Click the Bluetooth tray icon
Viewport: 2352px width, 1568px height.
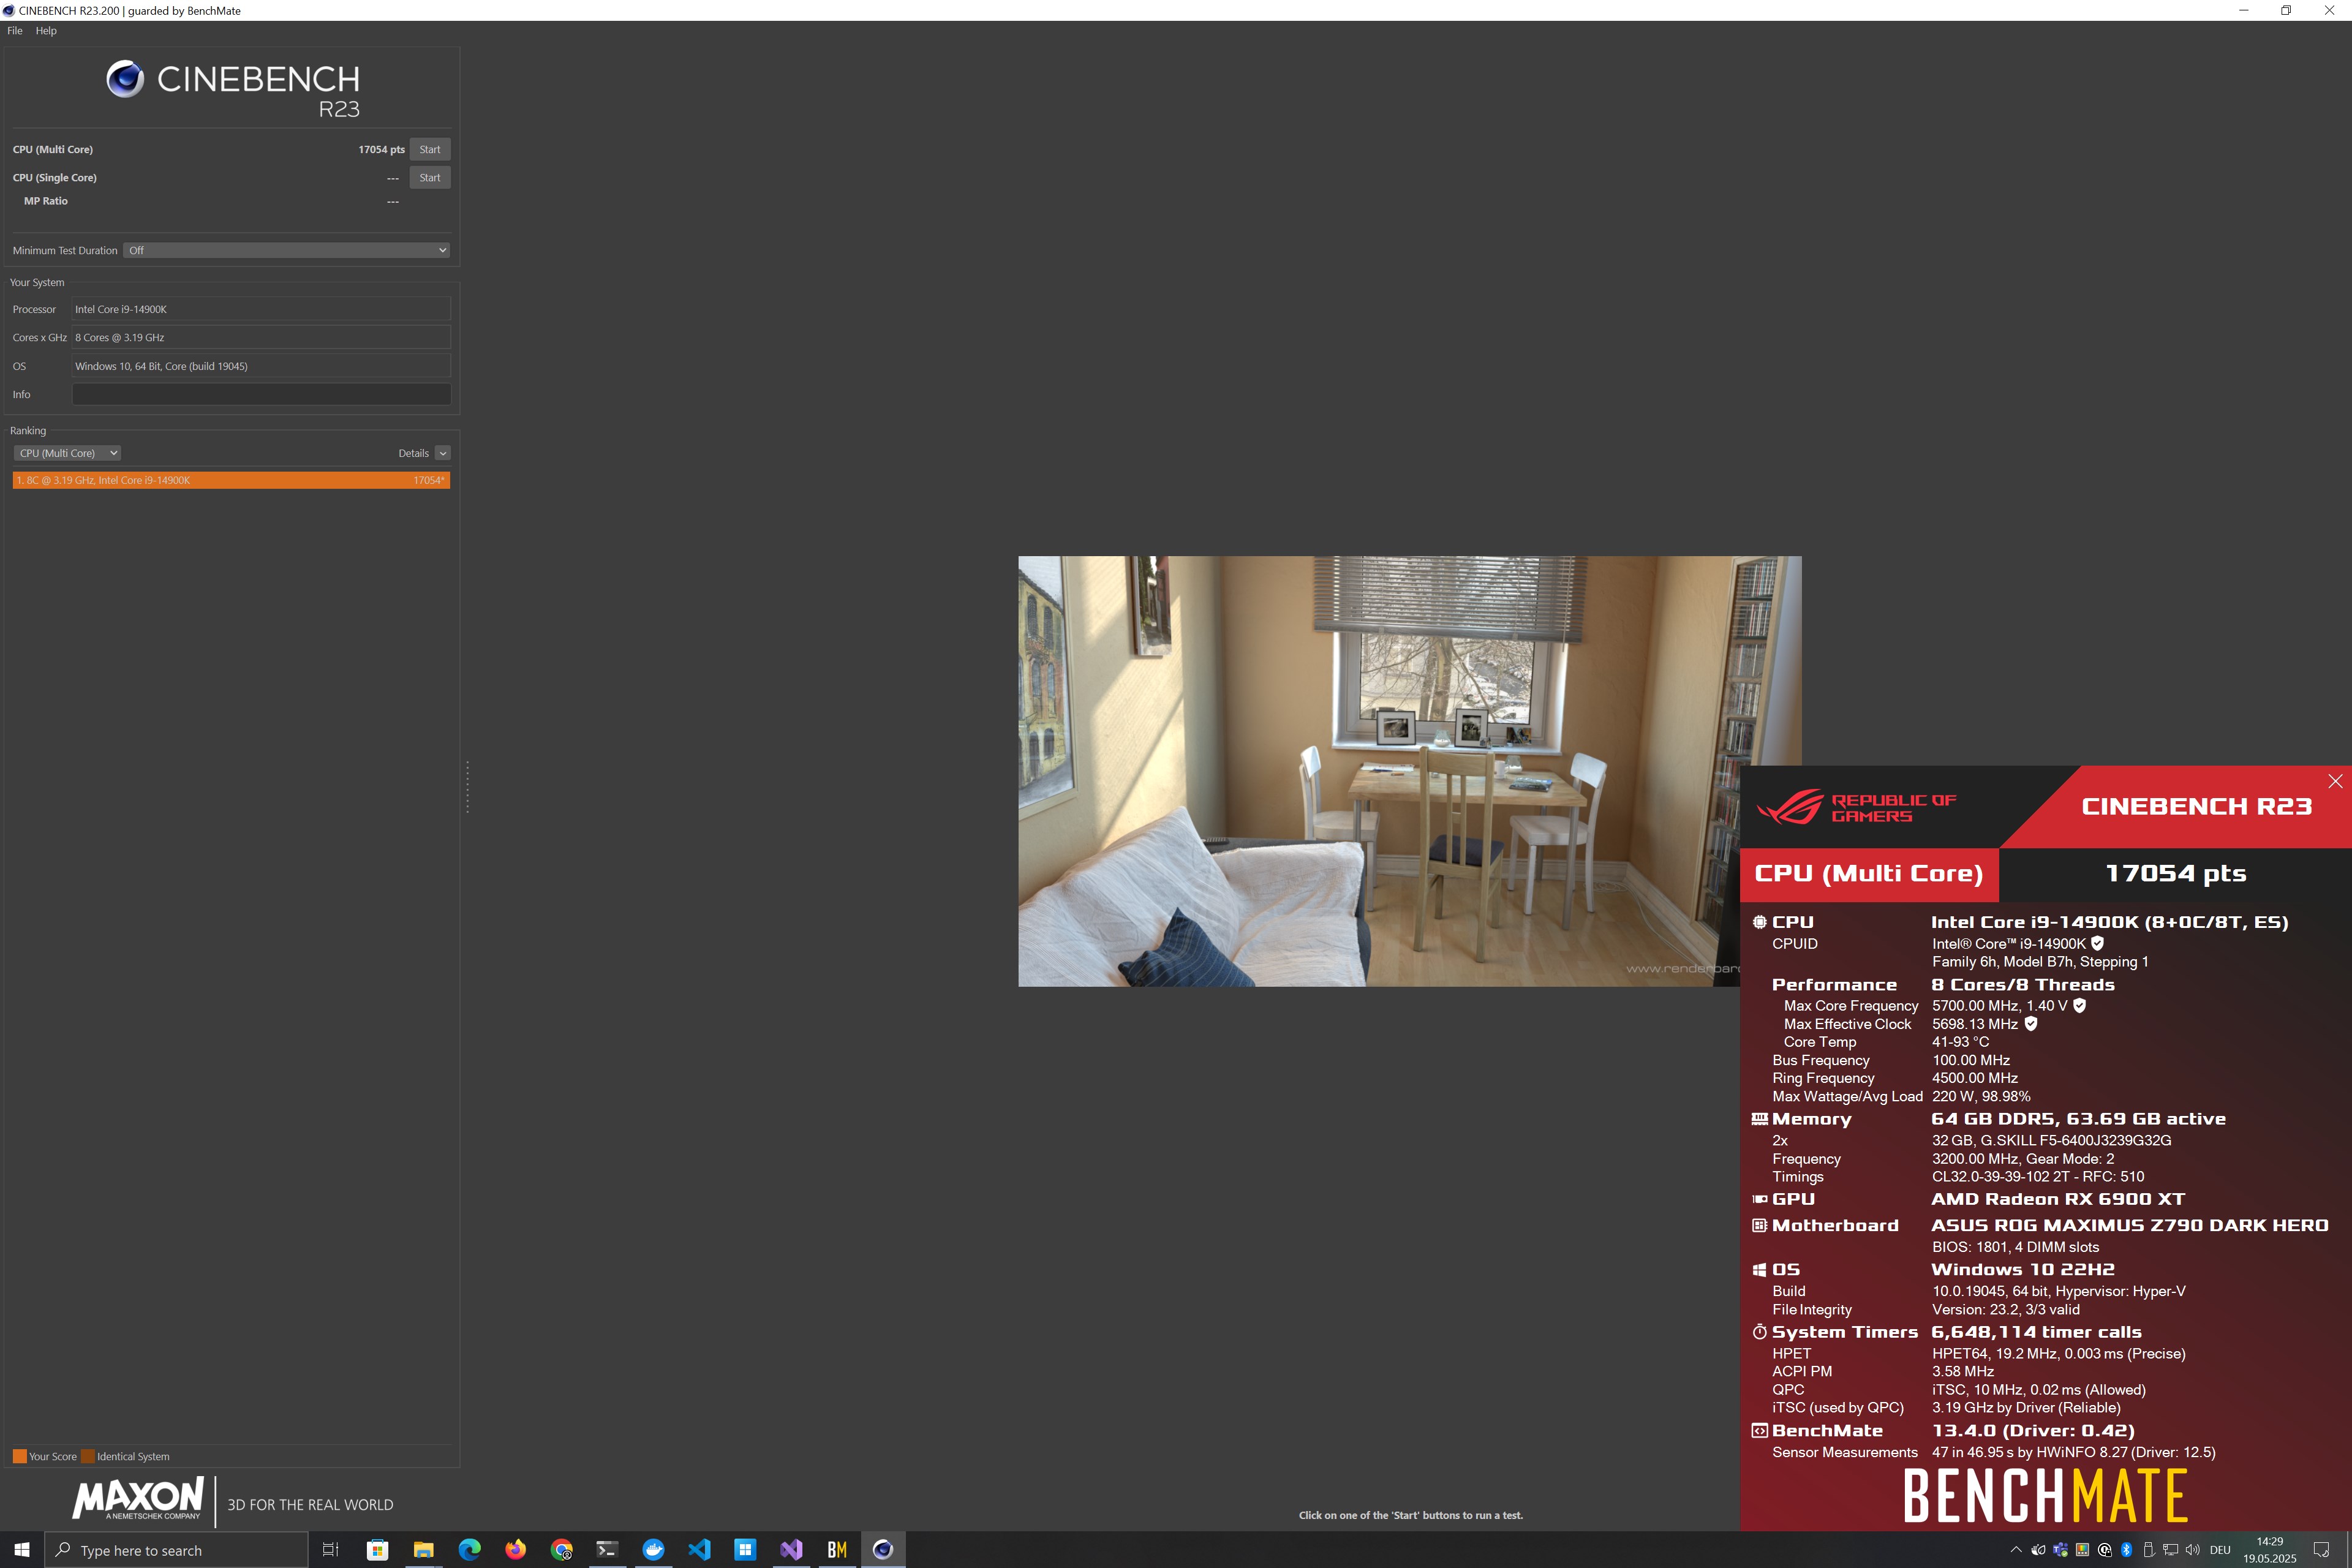click(x=2126, y=1550)
